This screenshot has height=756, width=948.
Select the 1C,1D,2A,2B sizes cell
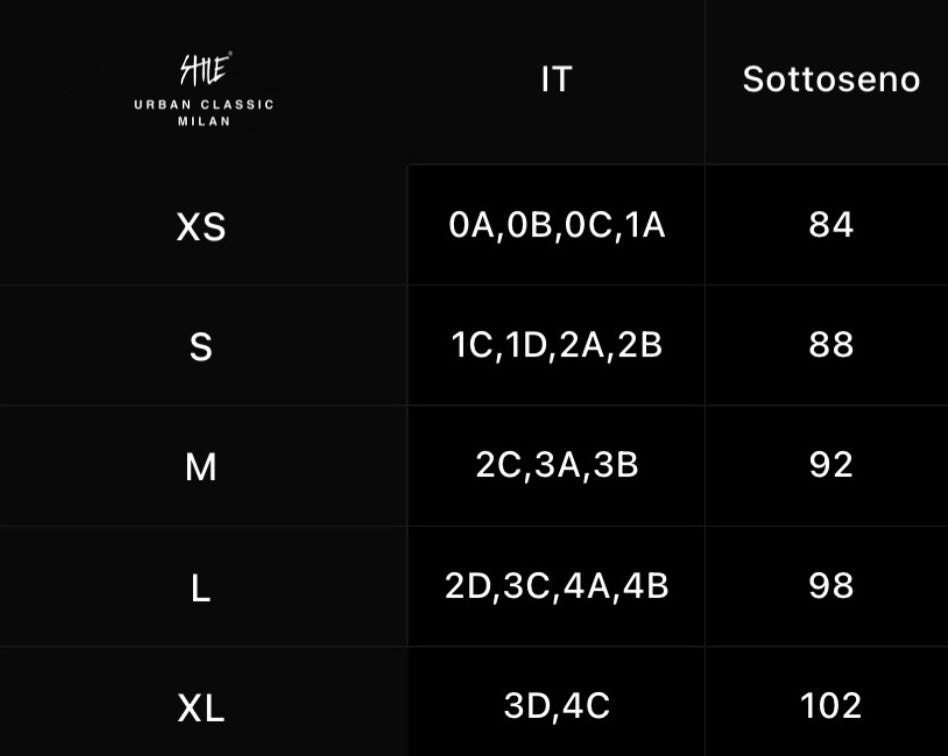pyautogui.click(x=556, y=345)
